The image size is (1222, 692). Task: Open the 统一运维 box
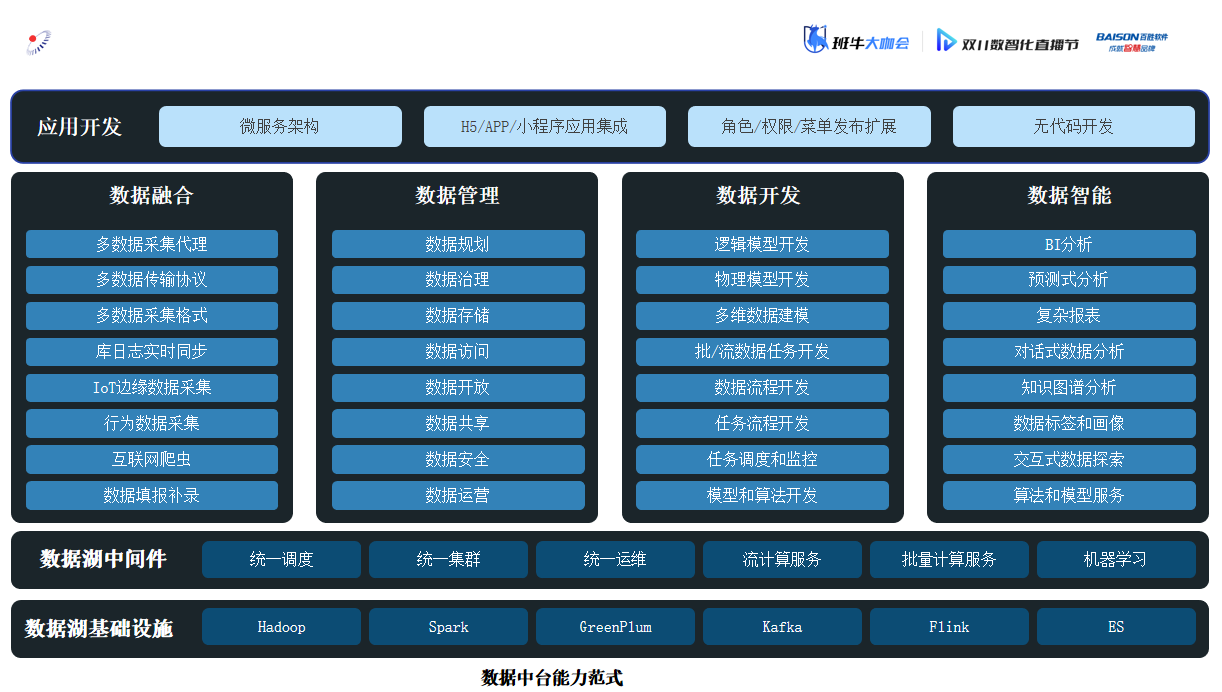click(615, 560)
